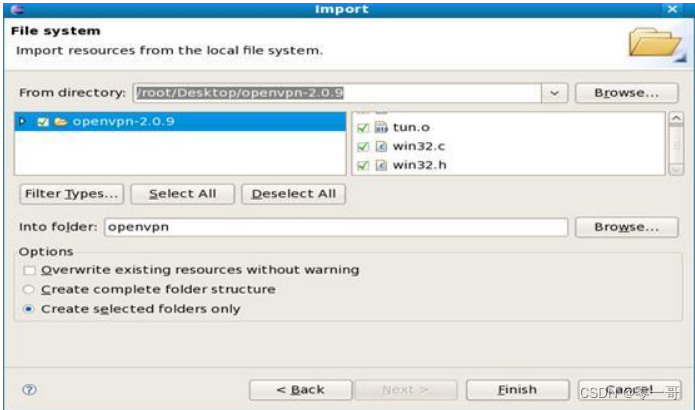The height and width of the screenshot is (410, 695).
Task: Click the Deselect All button
Action: click(293, 194)
